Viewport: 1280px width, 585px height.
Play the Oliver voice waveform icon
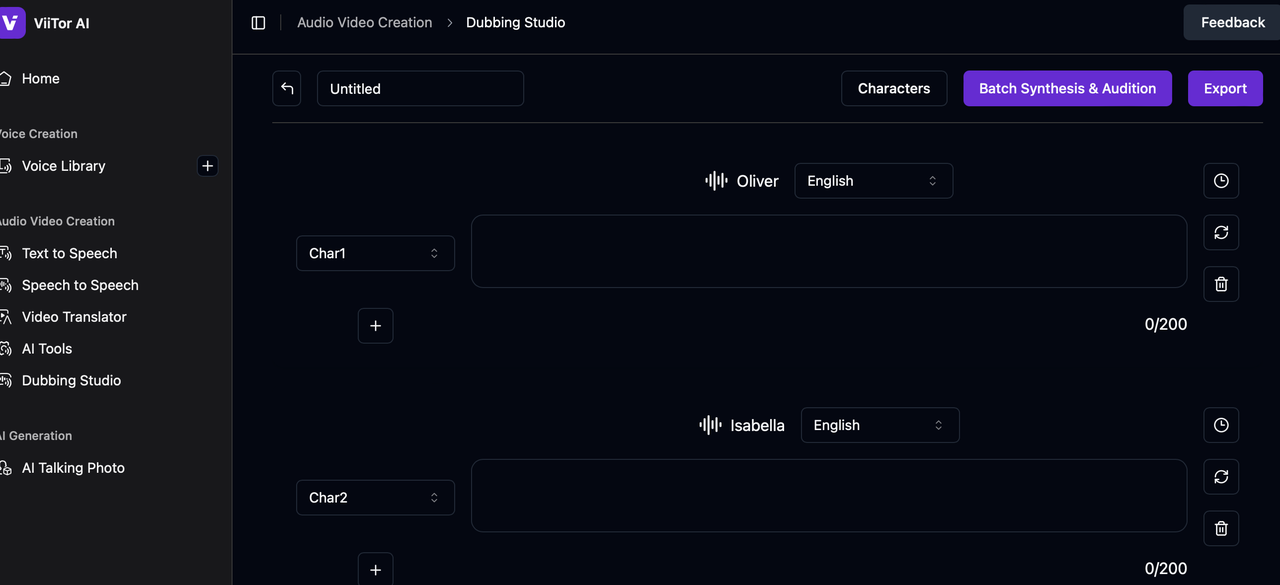click(716, 181)
